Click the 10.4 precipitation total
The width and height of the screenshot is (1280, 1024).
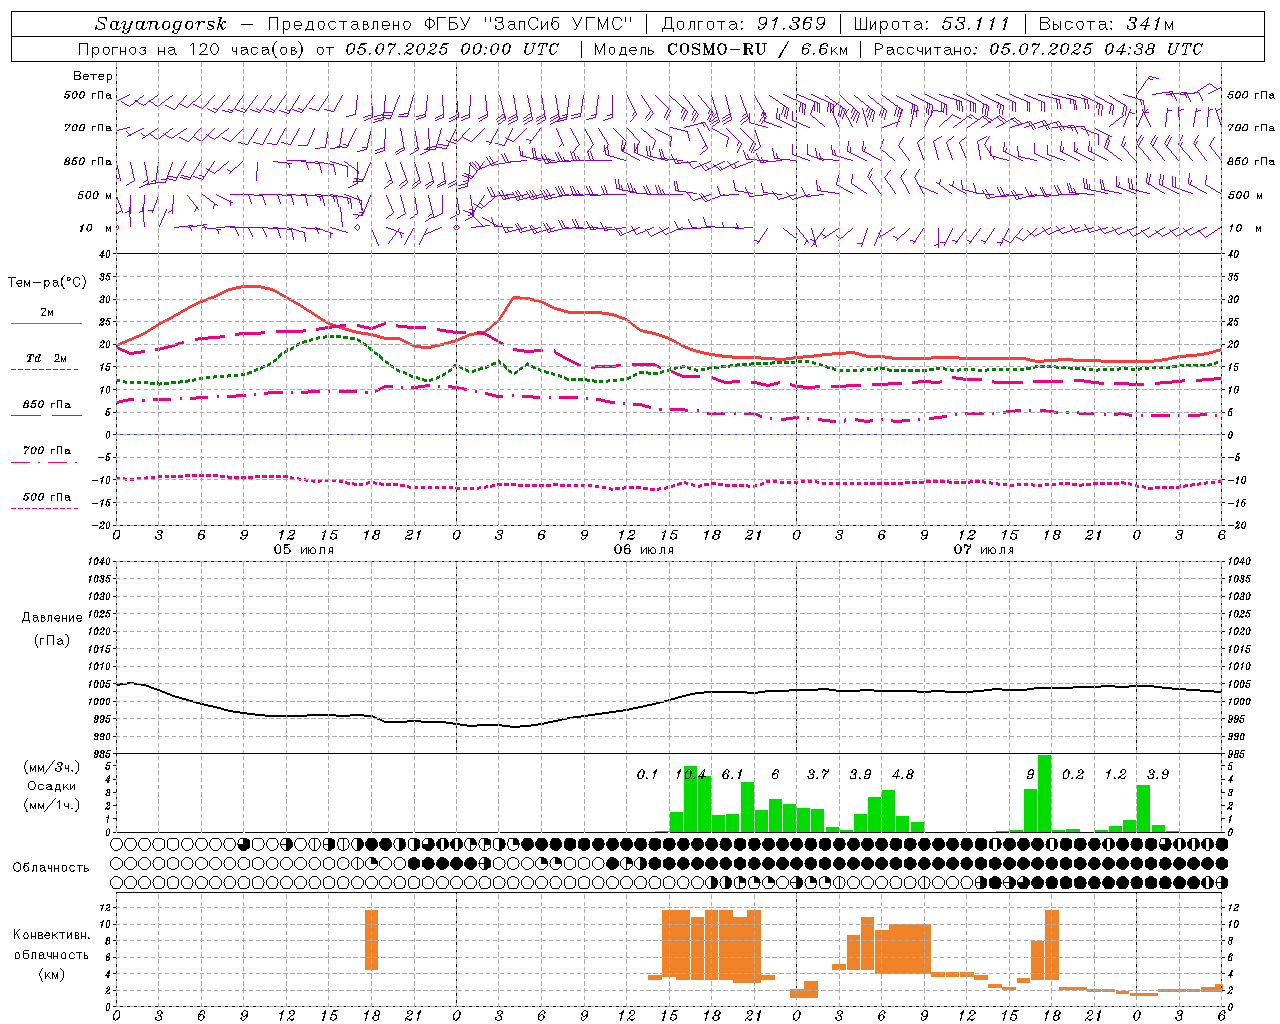pyautogui.click(x=690, y=774)
